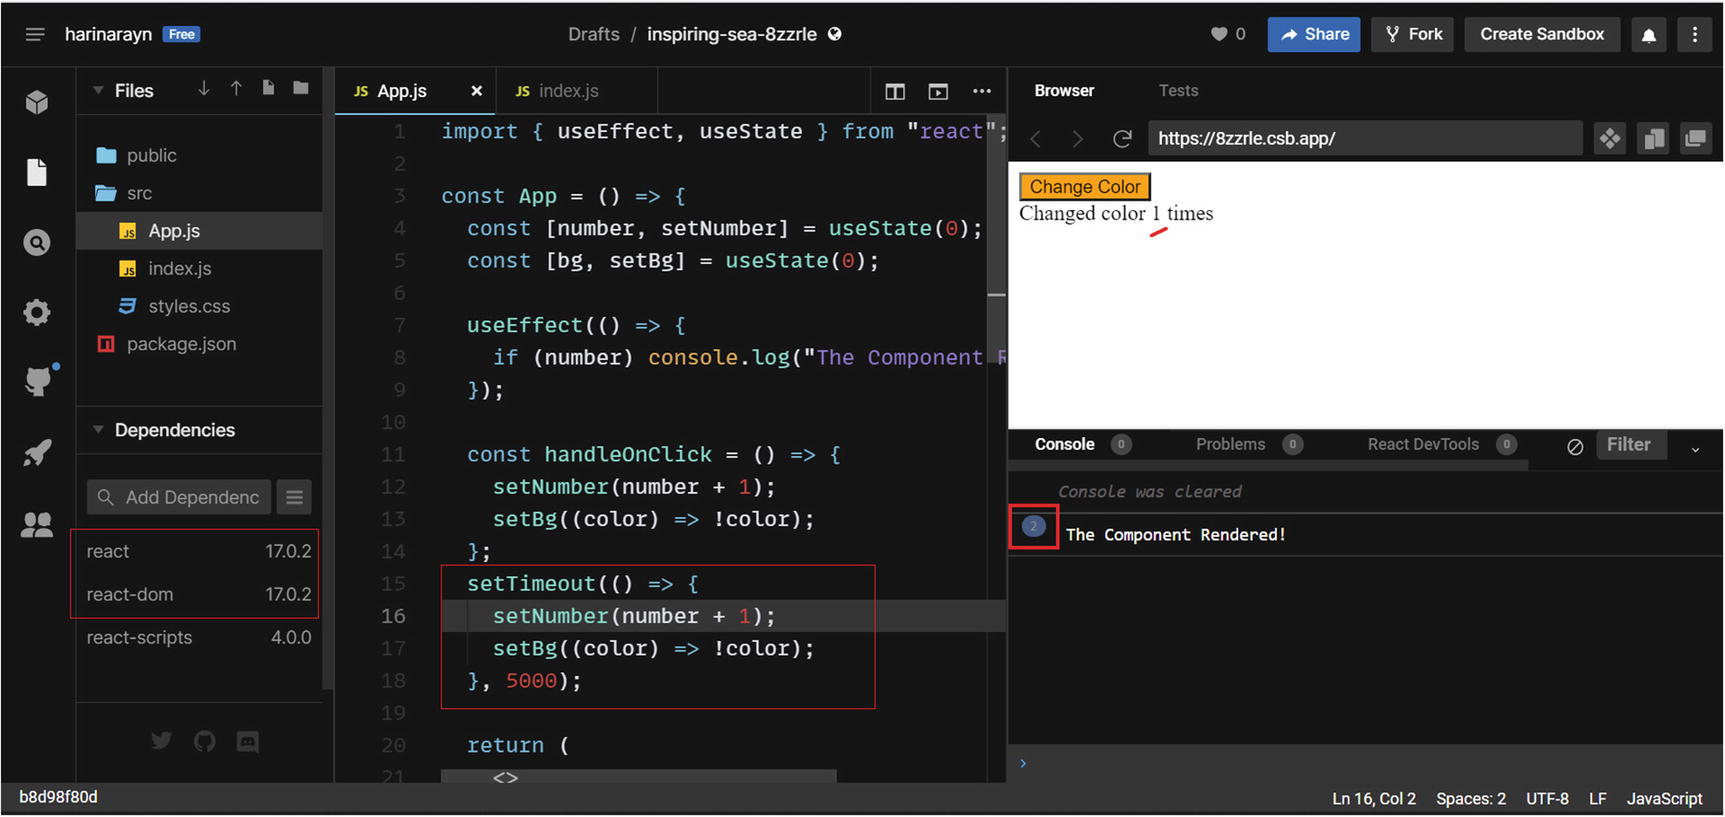
Task: Switch to the Tests tab
Action: click(1178, 91)
